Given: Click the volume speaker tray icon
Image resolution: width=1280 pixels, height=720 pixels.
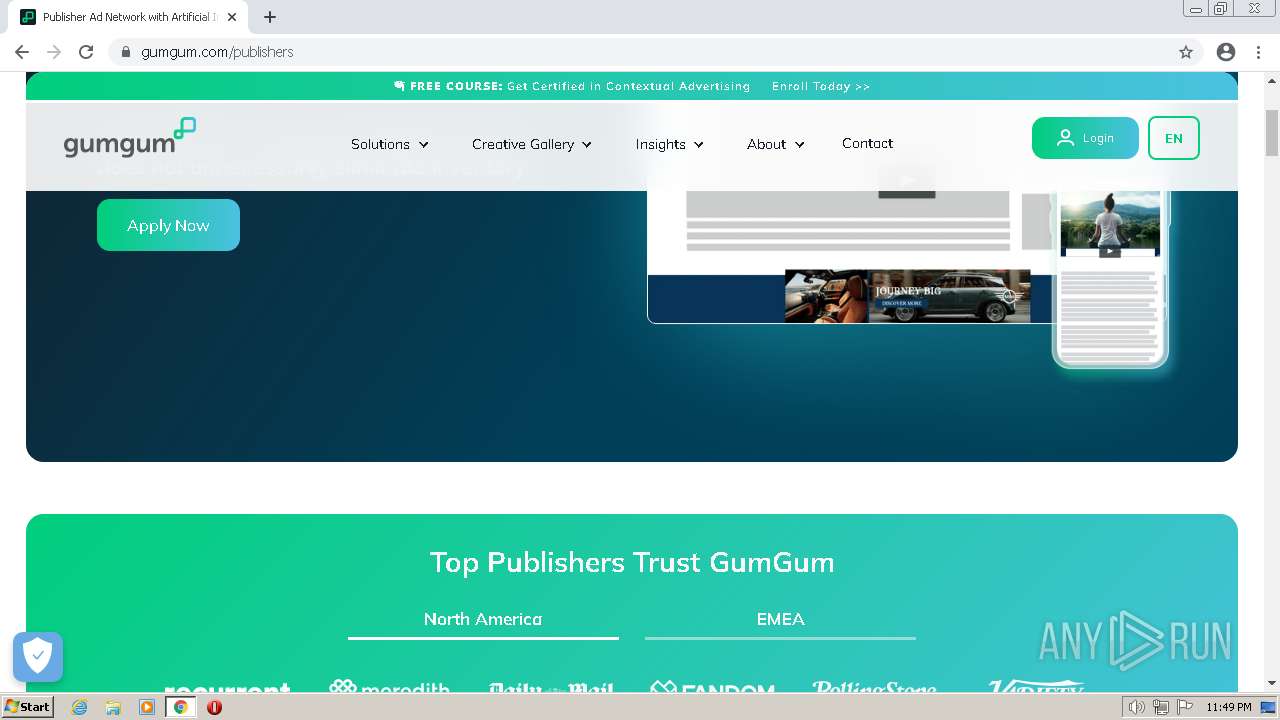Looking at the screenshot, I should coord(1137,707).
